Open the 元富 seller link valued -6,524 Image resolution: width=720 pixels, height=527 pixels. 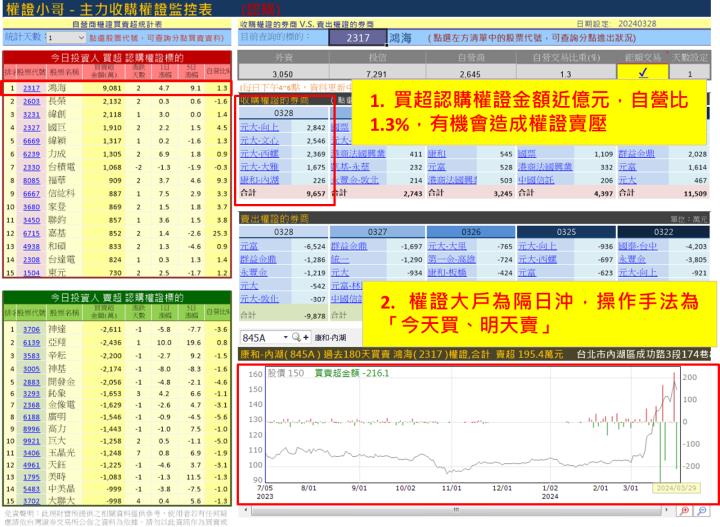[x=248, y=247]
